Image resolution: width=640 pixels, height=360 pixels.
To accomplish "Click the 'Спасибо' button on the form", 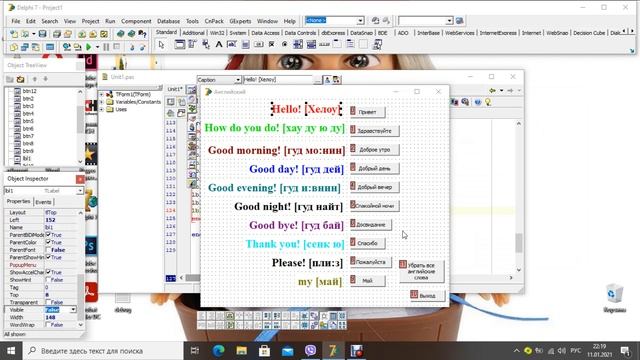I will [x=367, y=243].
